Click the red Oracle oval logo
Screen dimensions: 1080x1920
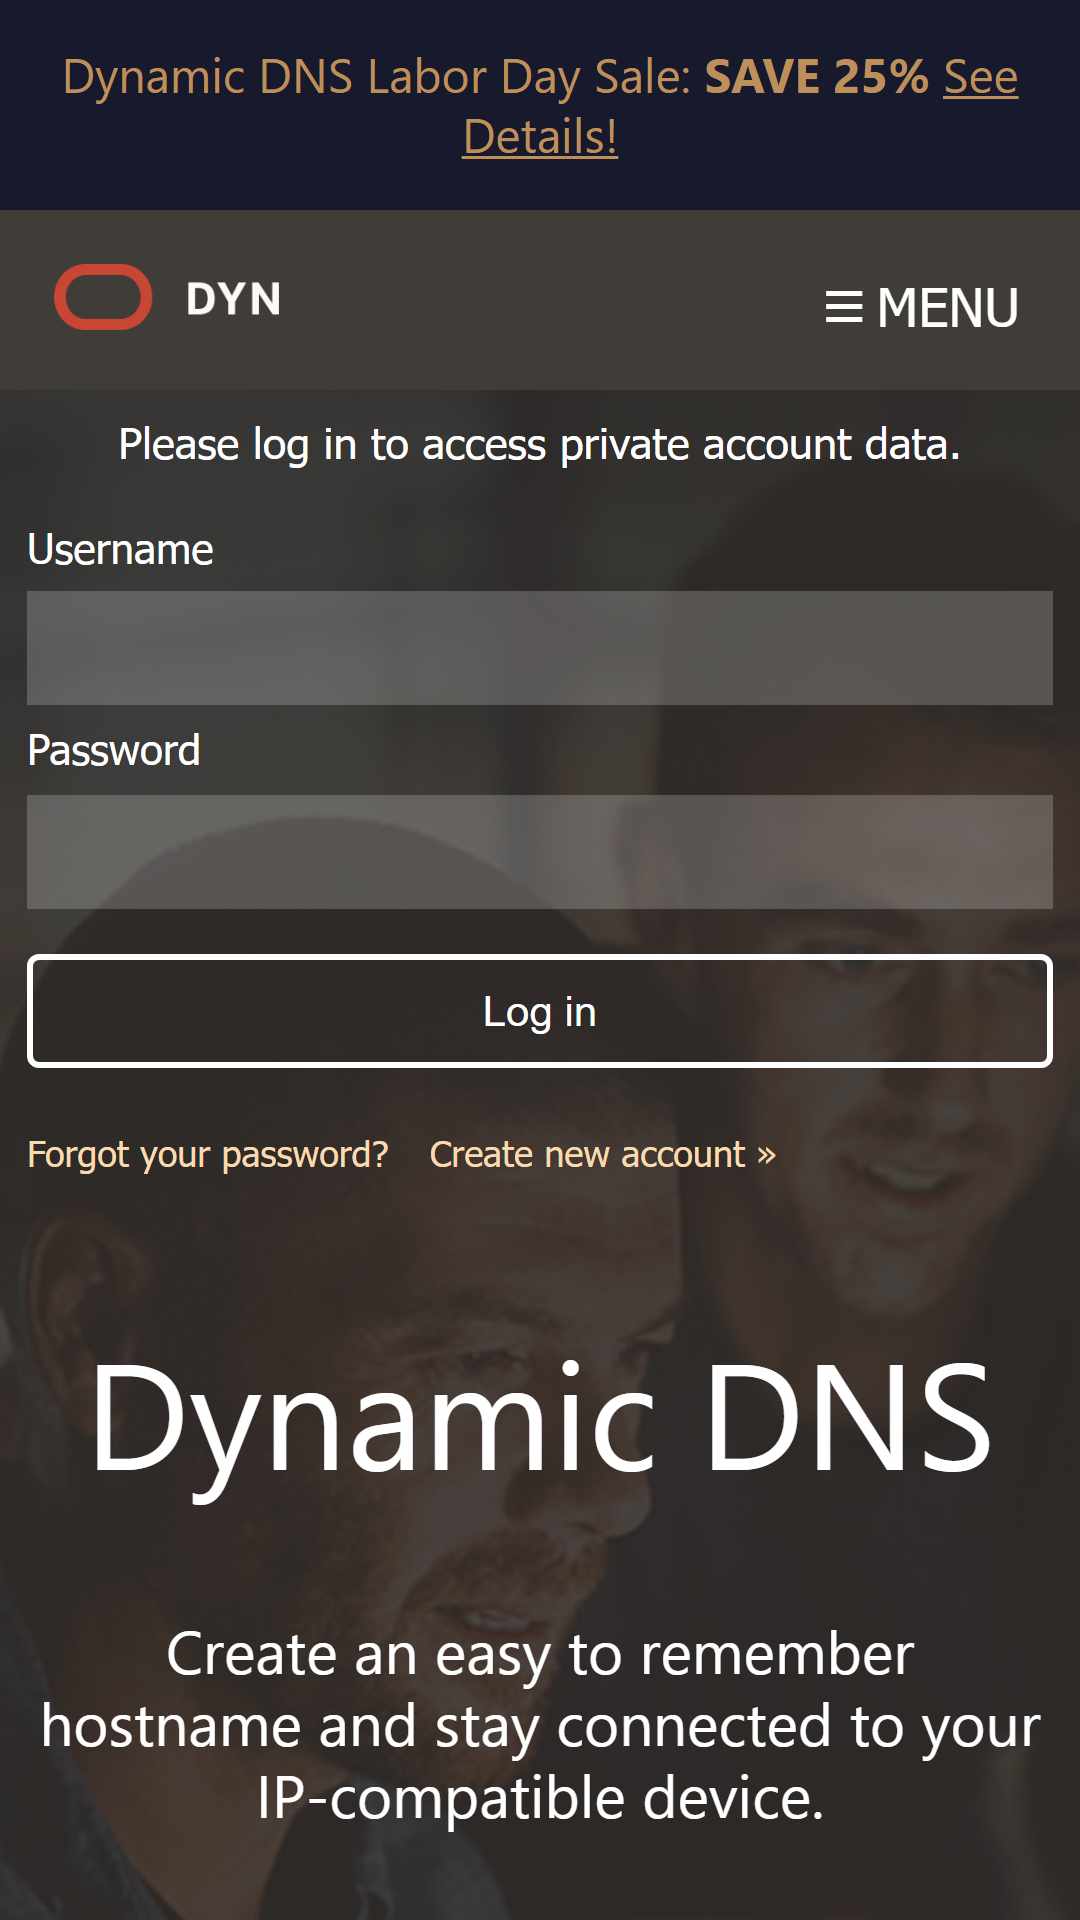pyautogui.click(x=103, y=297)
